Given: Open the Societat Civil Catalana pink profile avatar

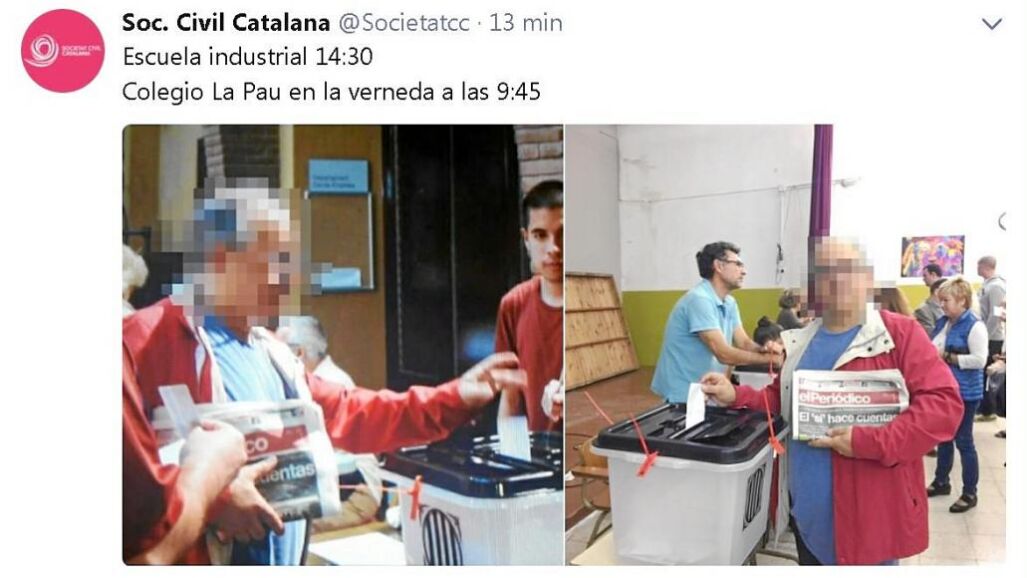Looking at the screenshot, I should click(63, 50).
